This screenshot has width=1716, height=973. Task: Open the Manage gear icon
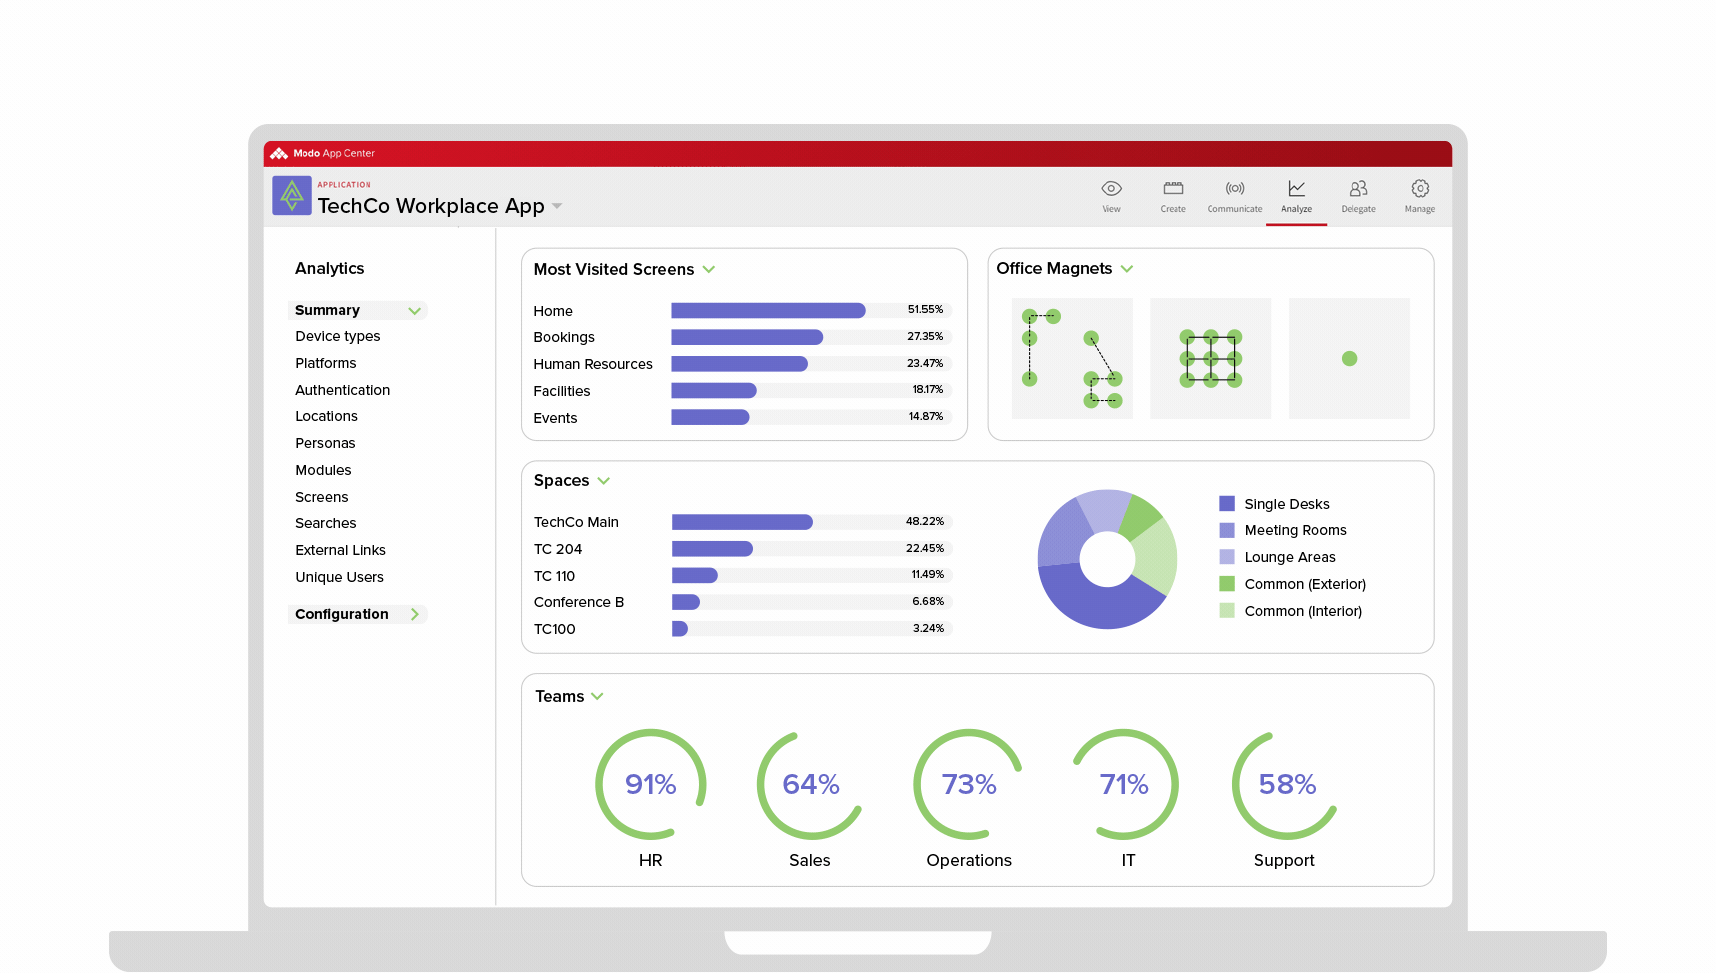(1419, 189)
